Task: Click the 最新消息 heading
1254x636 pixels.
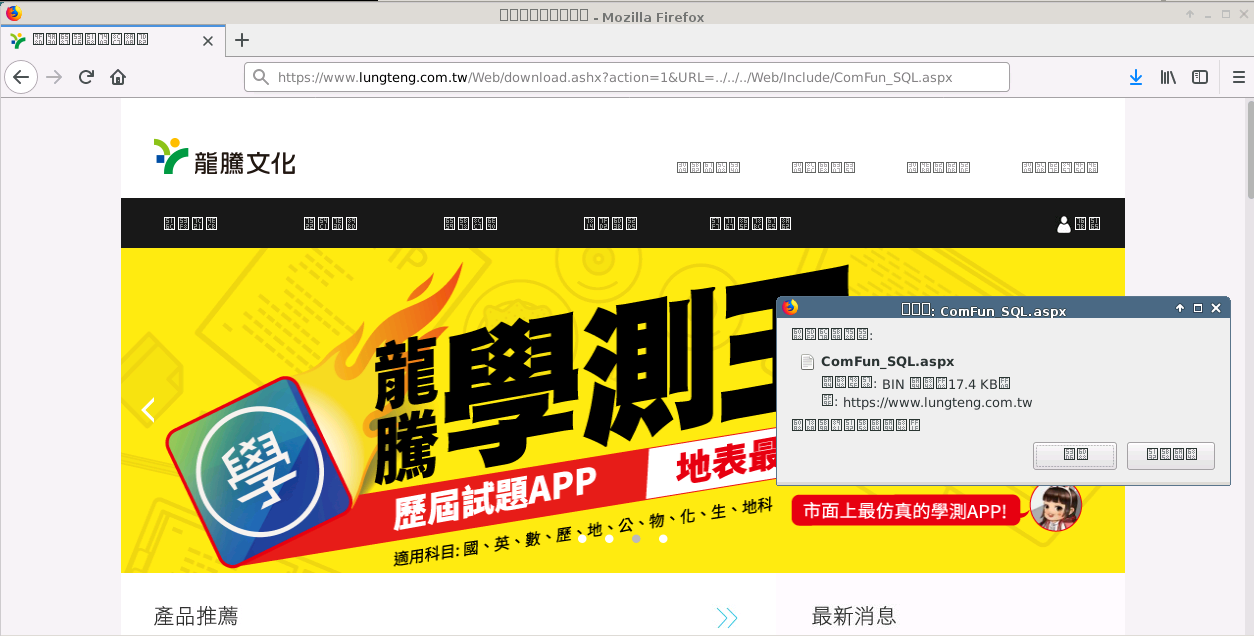Action: click(854, 616)
